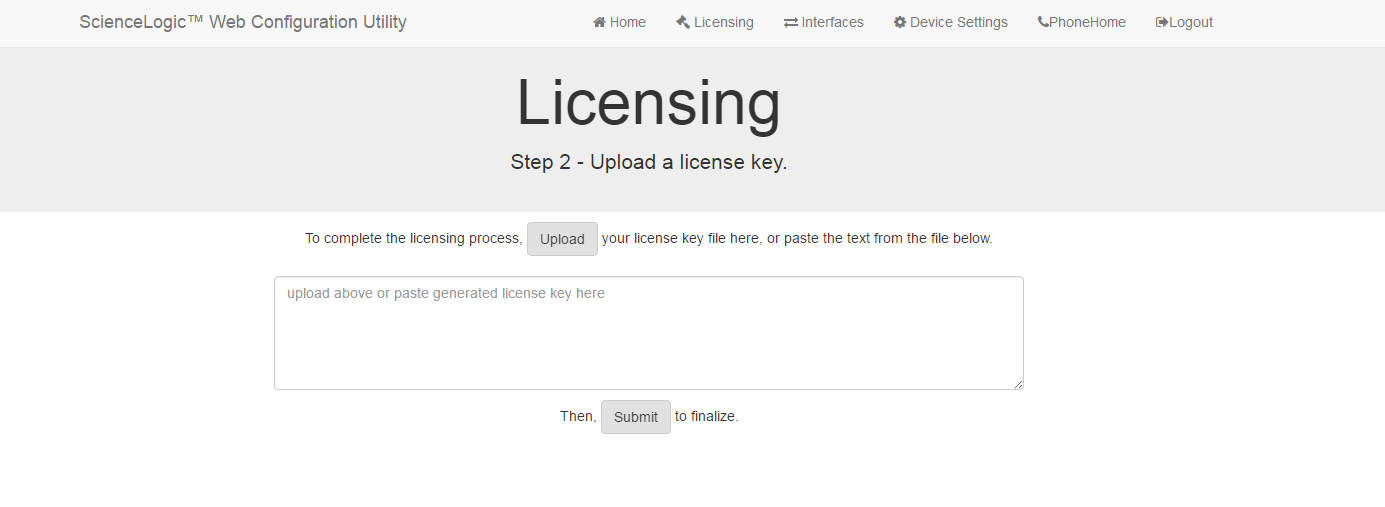1385x507 pixels.
Task: Click the large Licensing page heading
Action: pos(648,103)
